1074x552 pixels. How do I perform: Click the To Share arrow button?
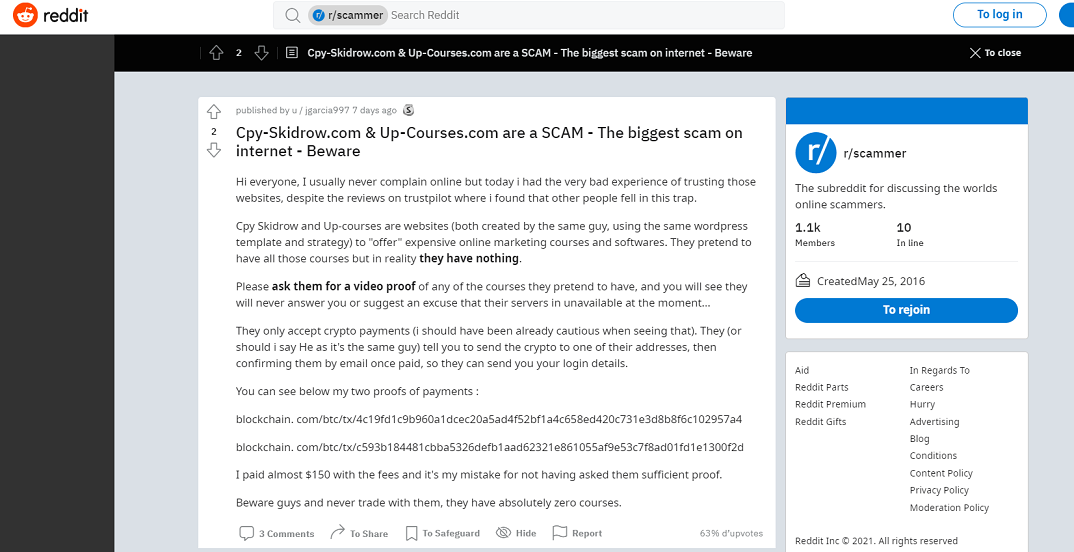coord(359,534)
